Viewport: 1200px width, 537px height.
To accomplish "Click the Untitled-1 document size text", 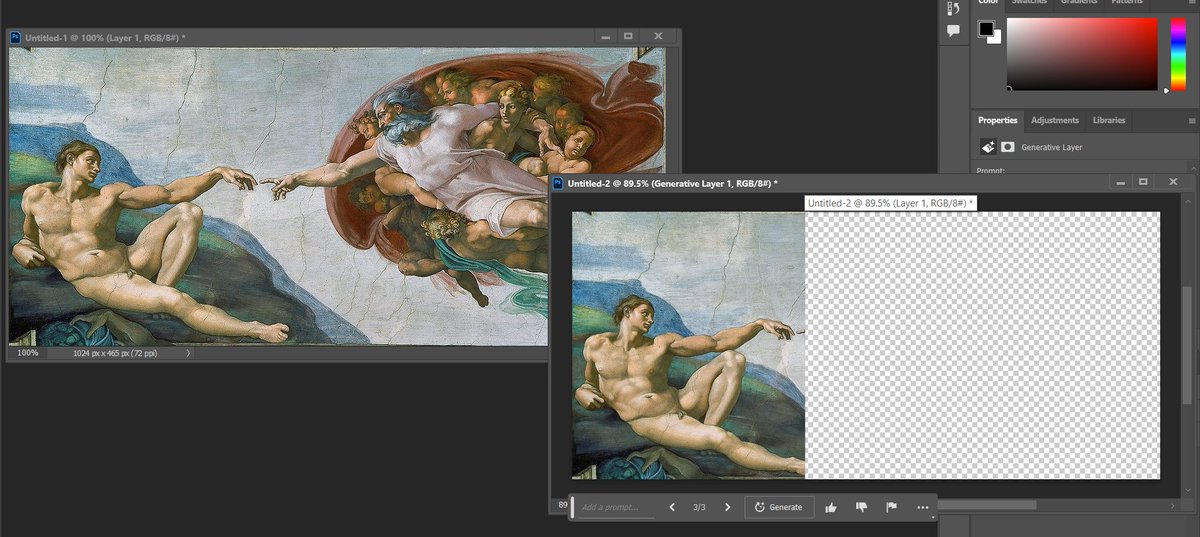I will point(116,353).
